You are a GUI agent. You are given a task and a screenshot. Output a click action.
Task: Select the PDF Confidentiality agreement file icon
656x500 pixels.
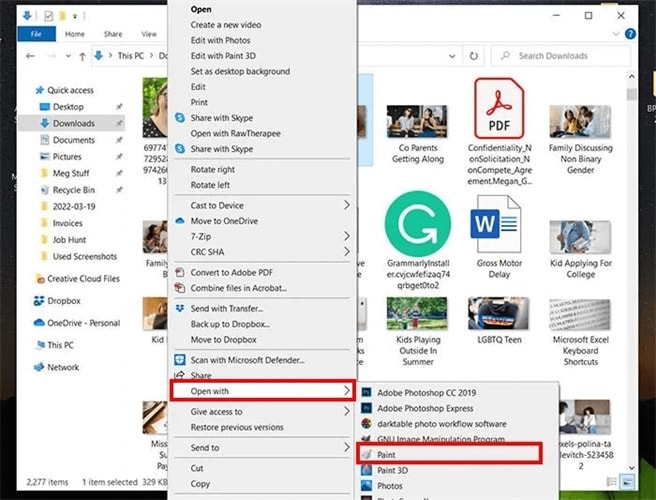click(x=499, y=108)
